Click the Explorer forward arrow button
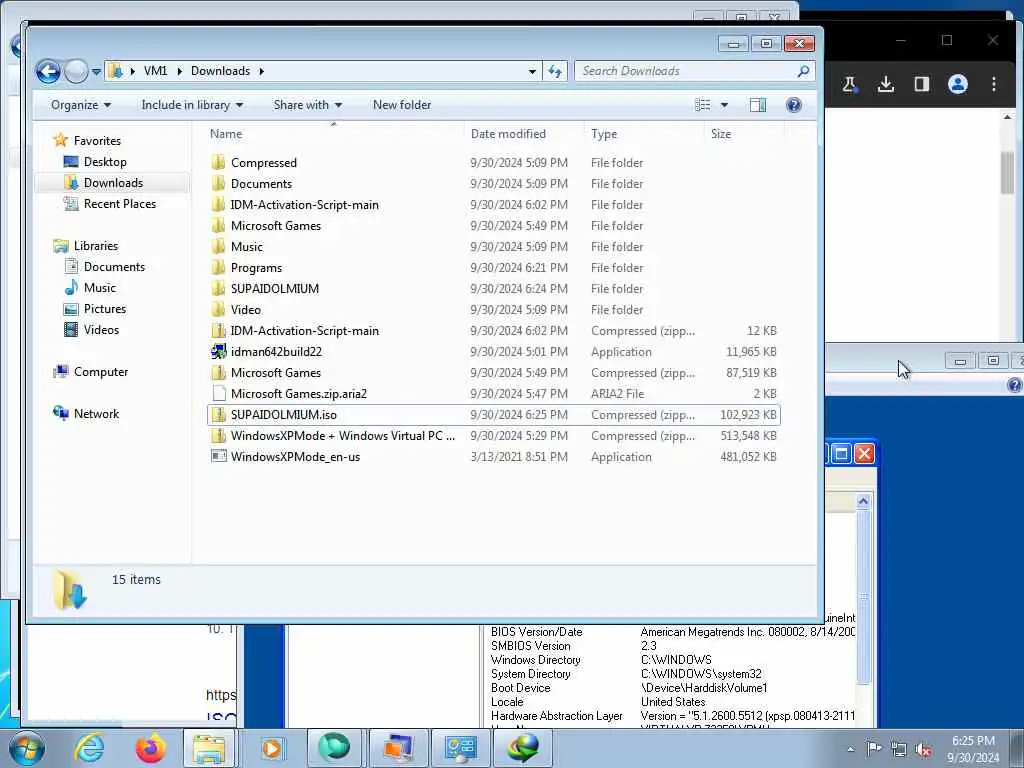Image resolution: width=1024 pixels, height=768 pixels. tap(76, 71)
